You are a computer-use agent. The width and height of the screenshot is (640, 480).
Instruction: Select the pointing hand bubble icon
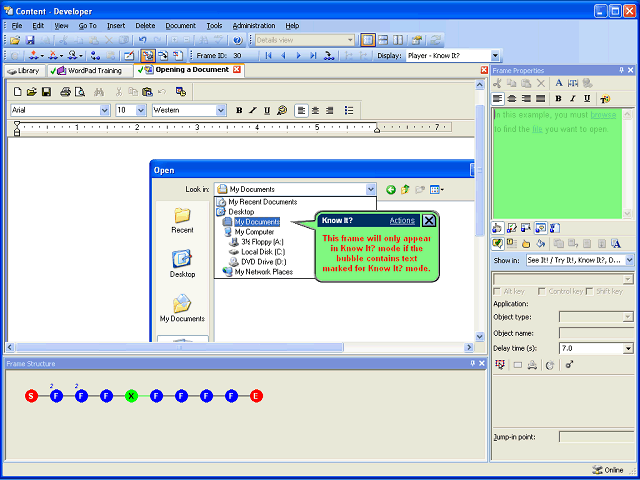[x=526, y=244]
